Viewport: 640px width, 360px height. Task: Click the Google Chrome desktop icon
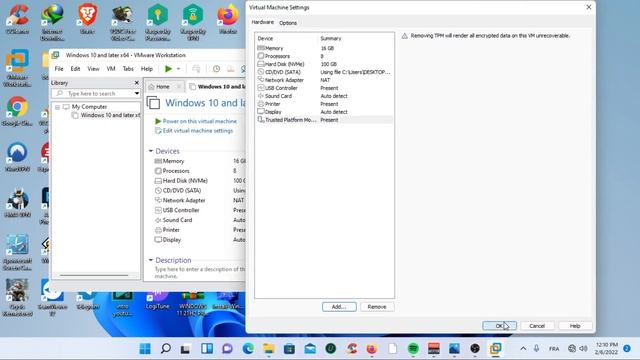[17, 111]
